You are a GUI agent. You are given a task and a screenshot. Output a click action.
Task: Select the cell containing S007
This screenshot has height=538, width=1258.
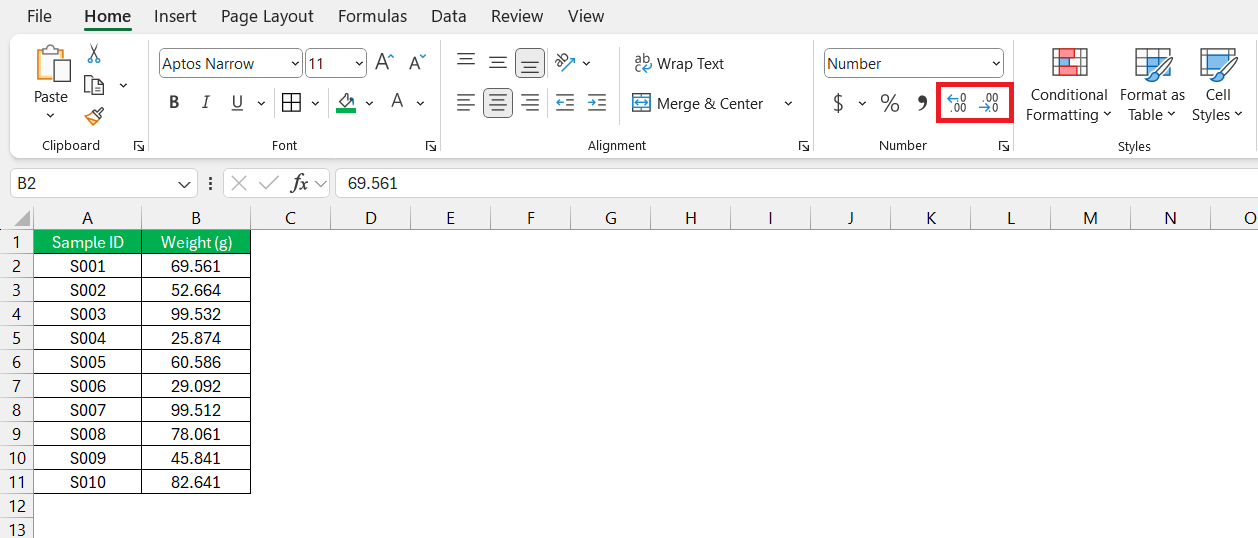click(88, 410)
